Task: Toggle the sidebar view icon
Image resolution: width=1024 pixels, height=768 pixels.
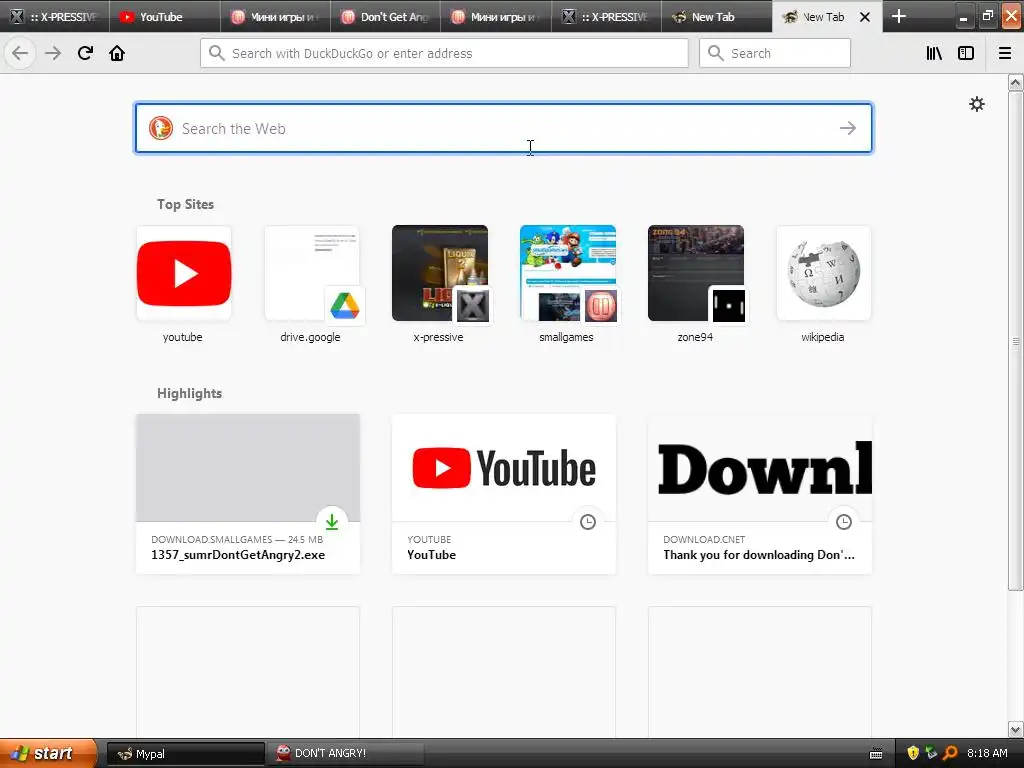Action: 966,53
